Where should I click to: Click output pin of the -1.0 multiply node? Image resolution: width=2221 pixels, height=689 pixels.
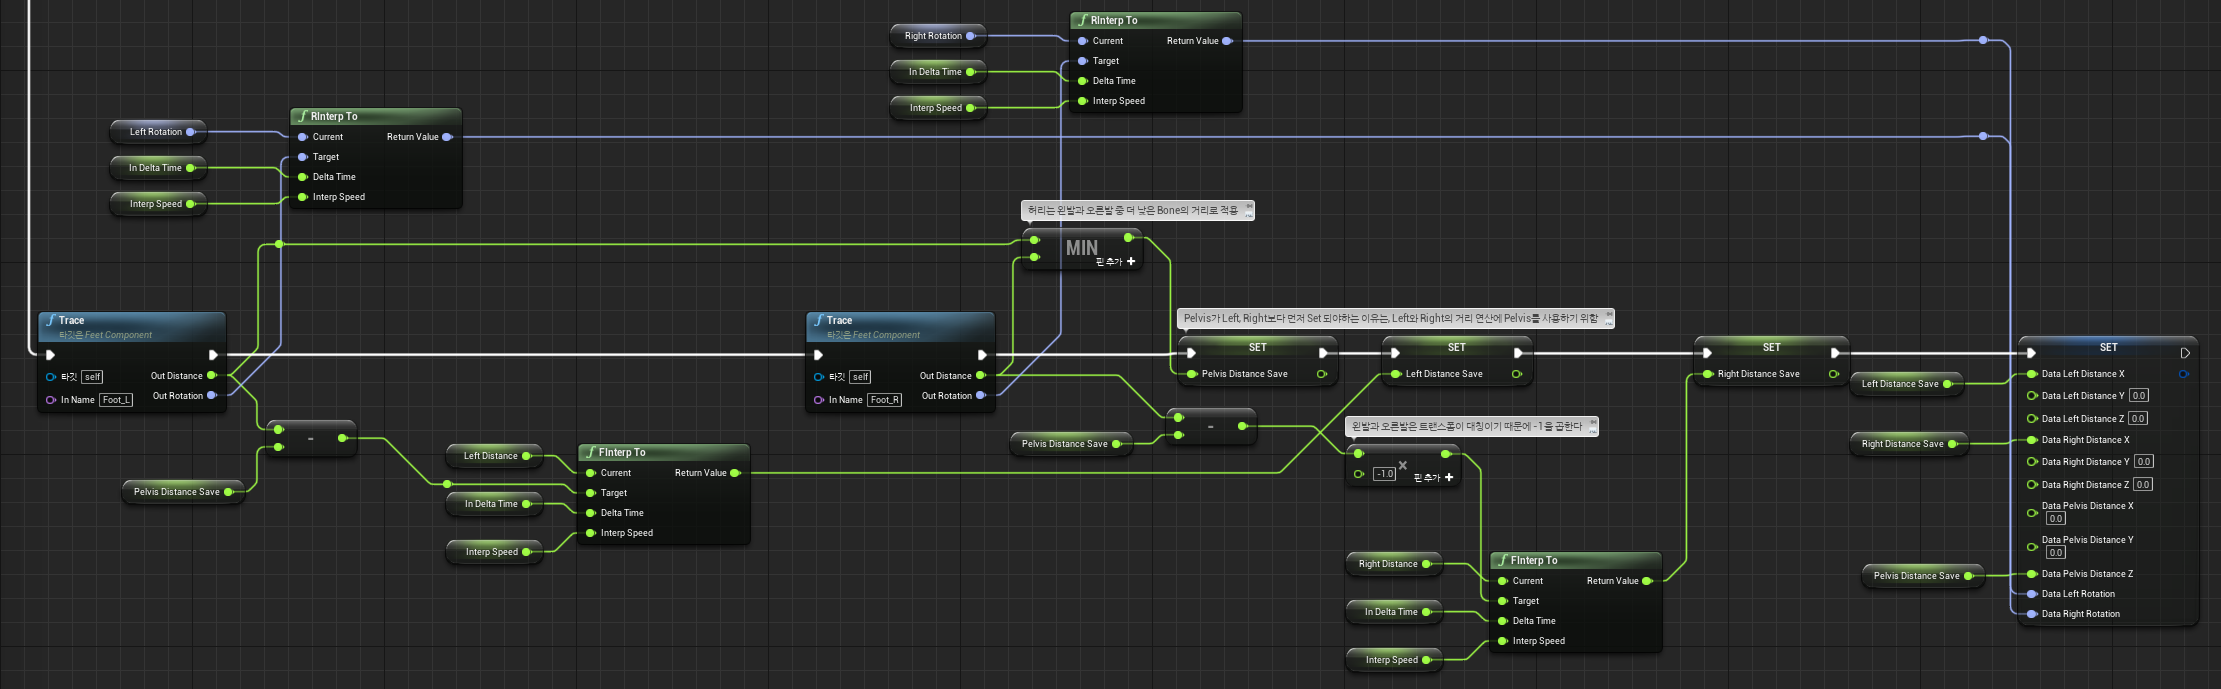[1446, 454]
